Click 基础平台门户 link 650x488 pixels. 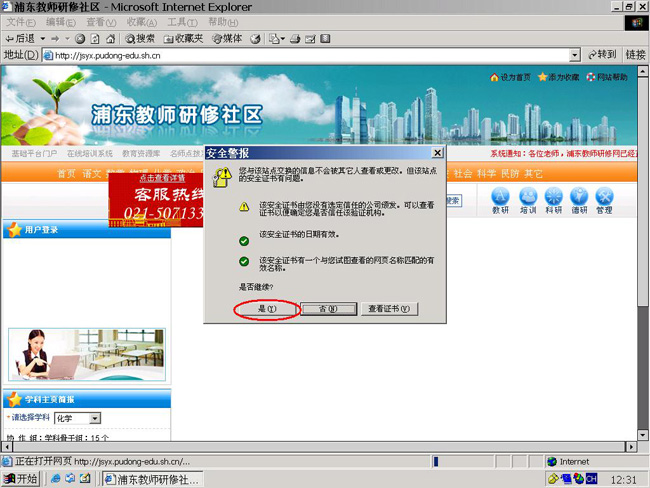(x=34, y=153)
